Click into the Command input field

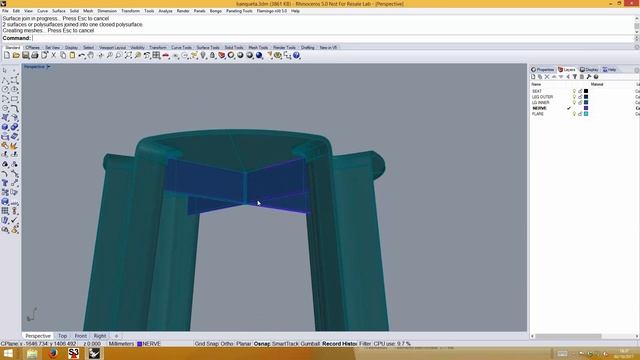point(333,38)
